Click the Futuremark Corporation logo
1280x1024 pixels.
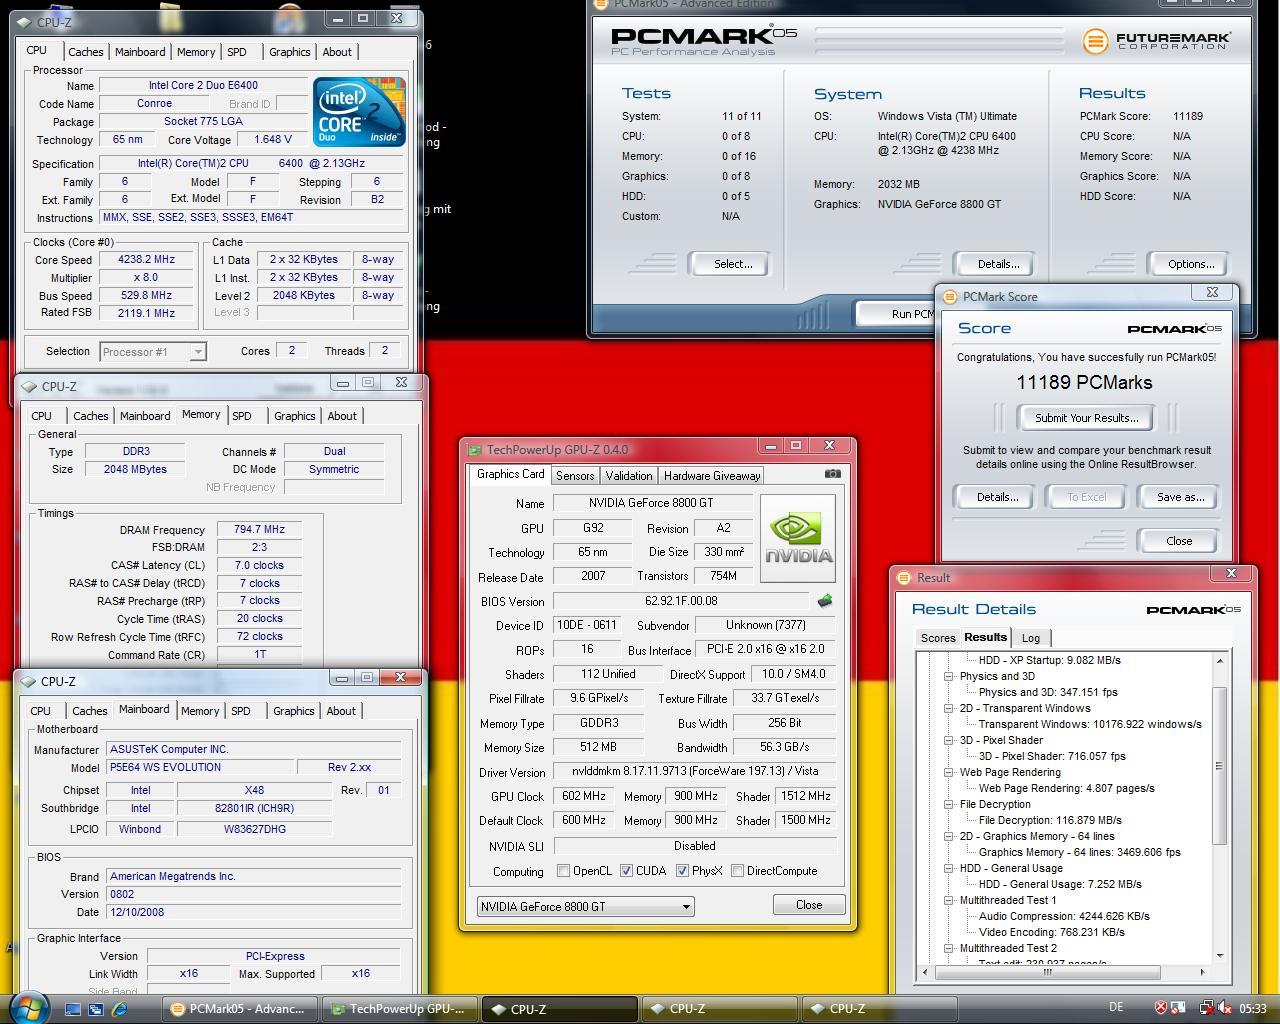1157,40
